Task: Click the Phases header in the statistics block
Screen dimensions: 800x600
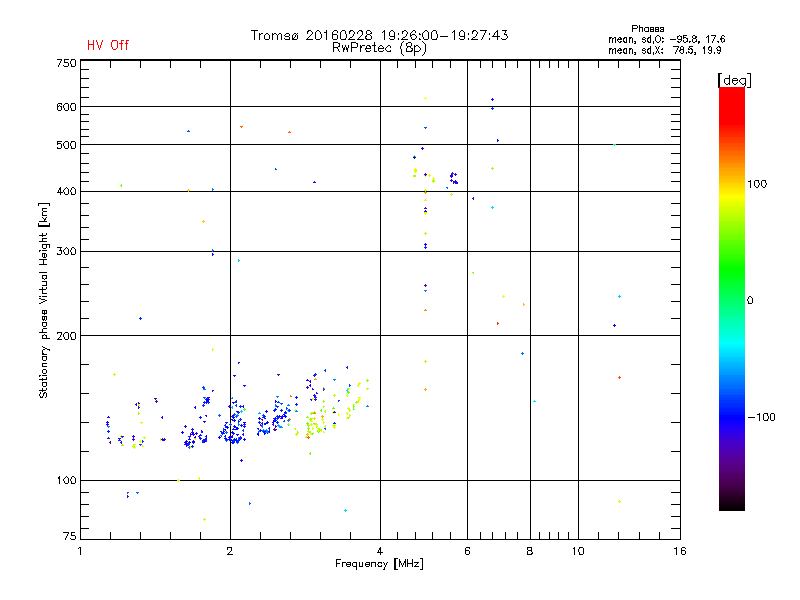Action: [x=647, y=29]
